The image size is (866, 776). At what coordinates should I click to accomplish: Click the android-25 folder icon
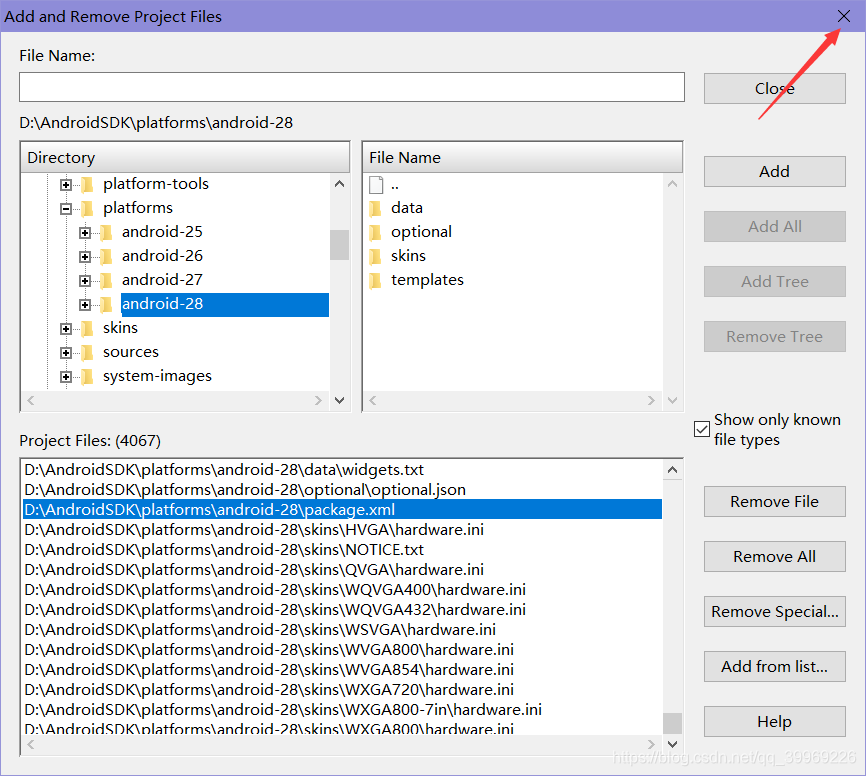click(x=106, y=232)
